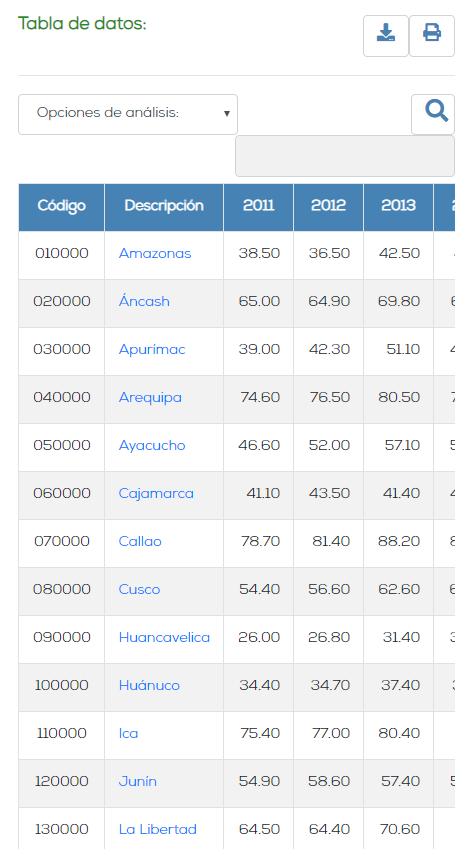The height and width of the screenshot is (849, 461).
Task: Click the Descripción column header
Action: pyautogui.click(x=164, y=206)
